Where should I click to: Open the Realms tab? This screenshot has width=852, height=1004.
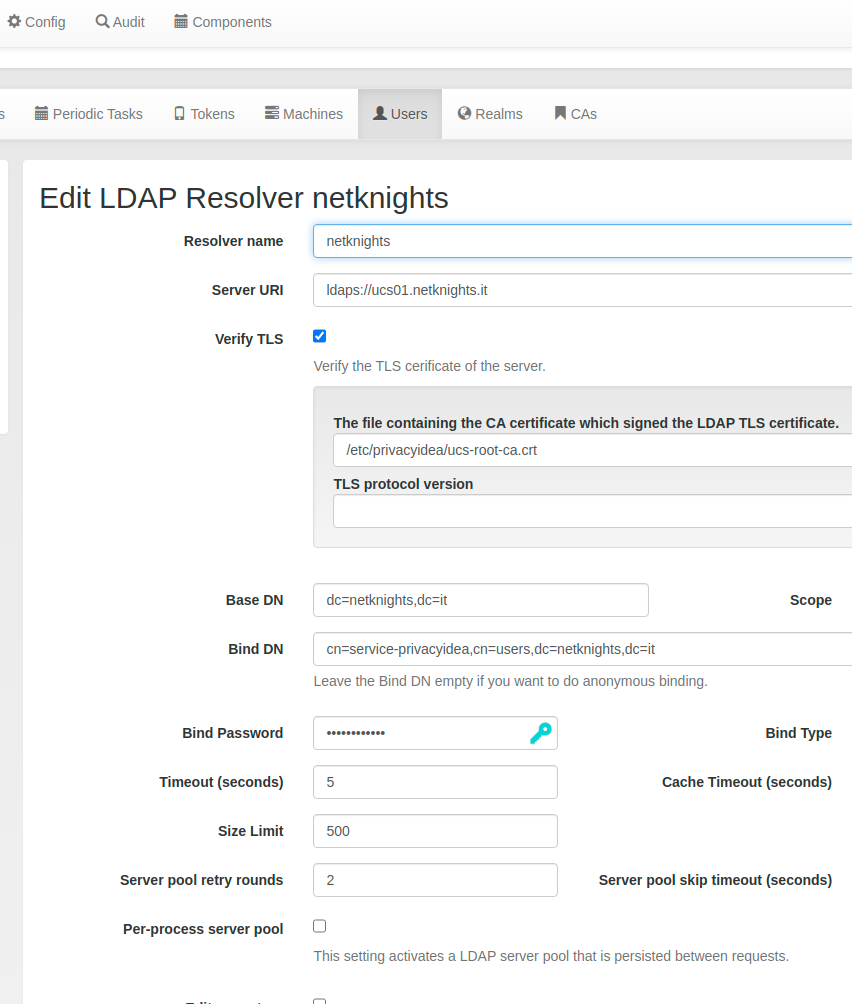coord(490,114)
